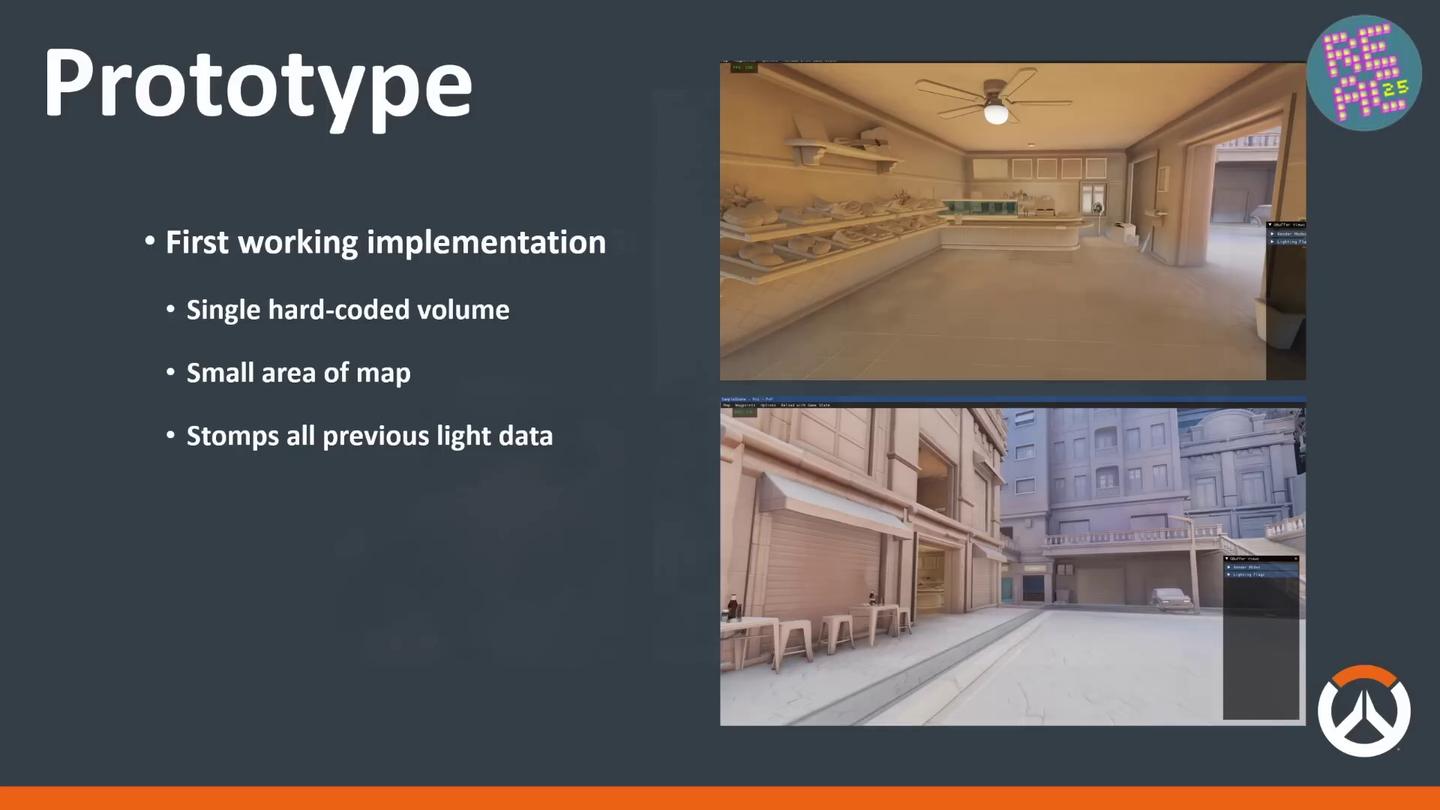Viewport: 1440px width, 810px height.
Task: Click 'Single hard-coded volume' bullet text
Action: pos(348,309)
